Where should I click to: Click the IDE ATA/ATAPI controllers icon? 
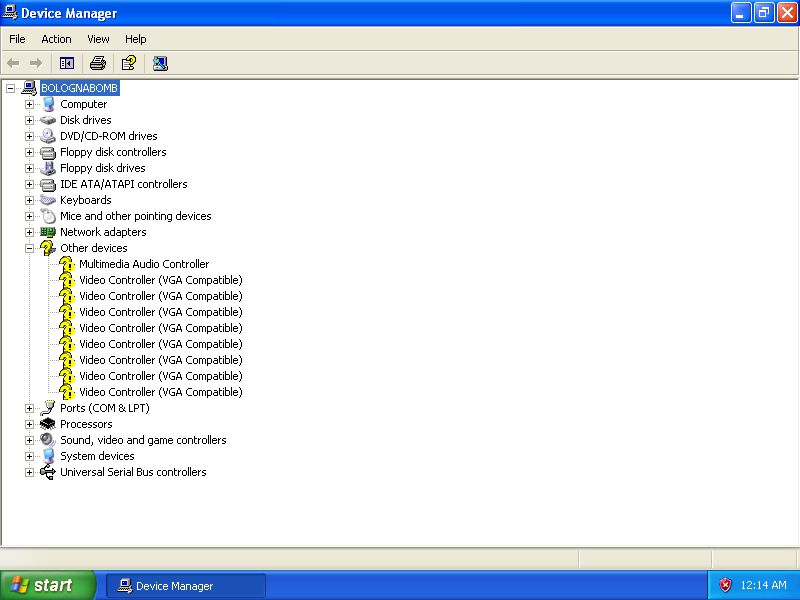tap(48, 184)
